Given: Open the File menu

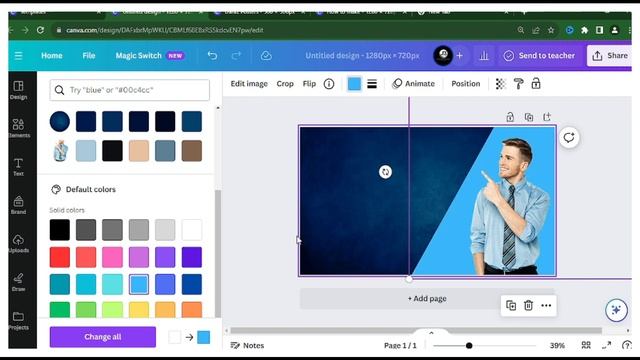Looking at the screenshot, I should coord(89,56).
